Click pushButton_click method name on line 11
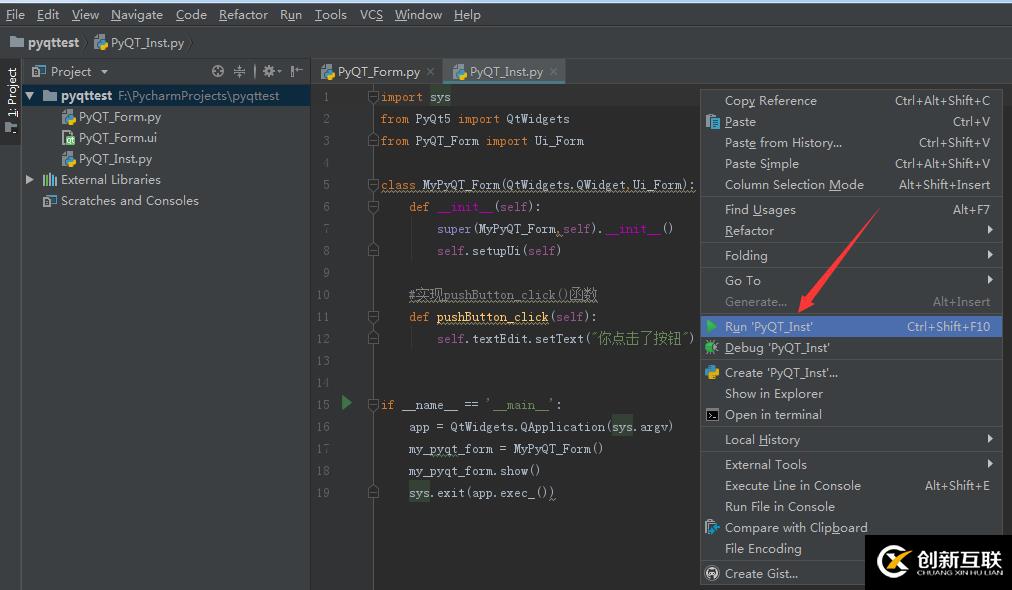The image size is (1012, 590). tap(492, 317)
